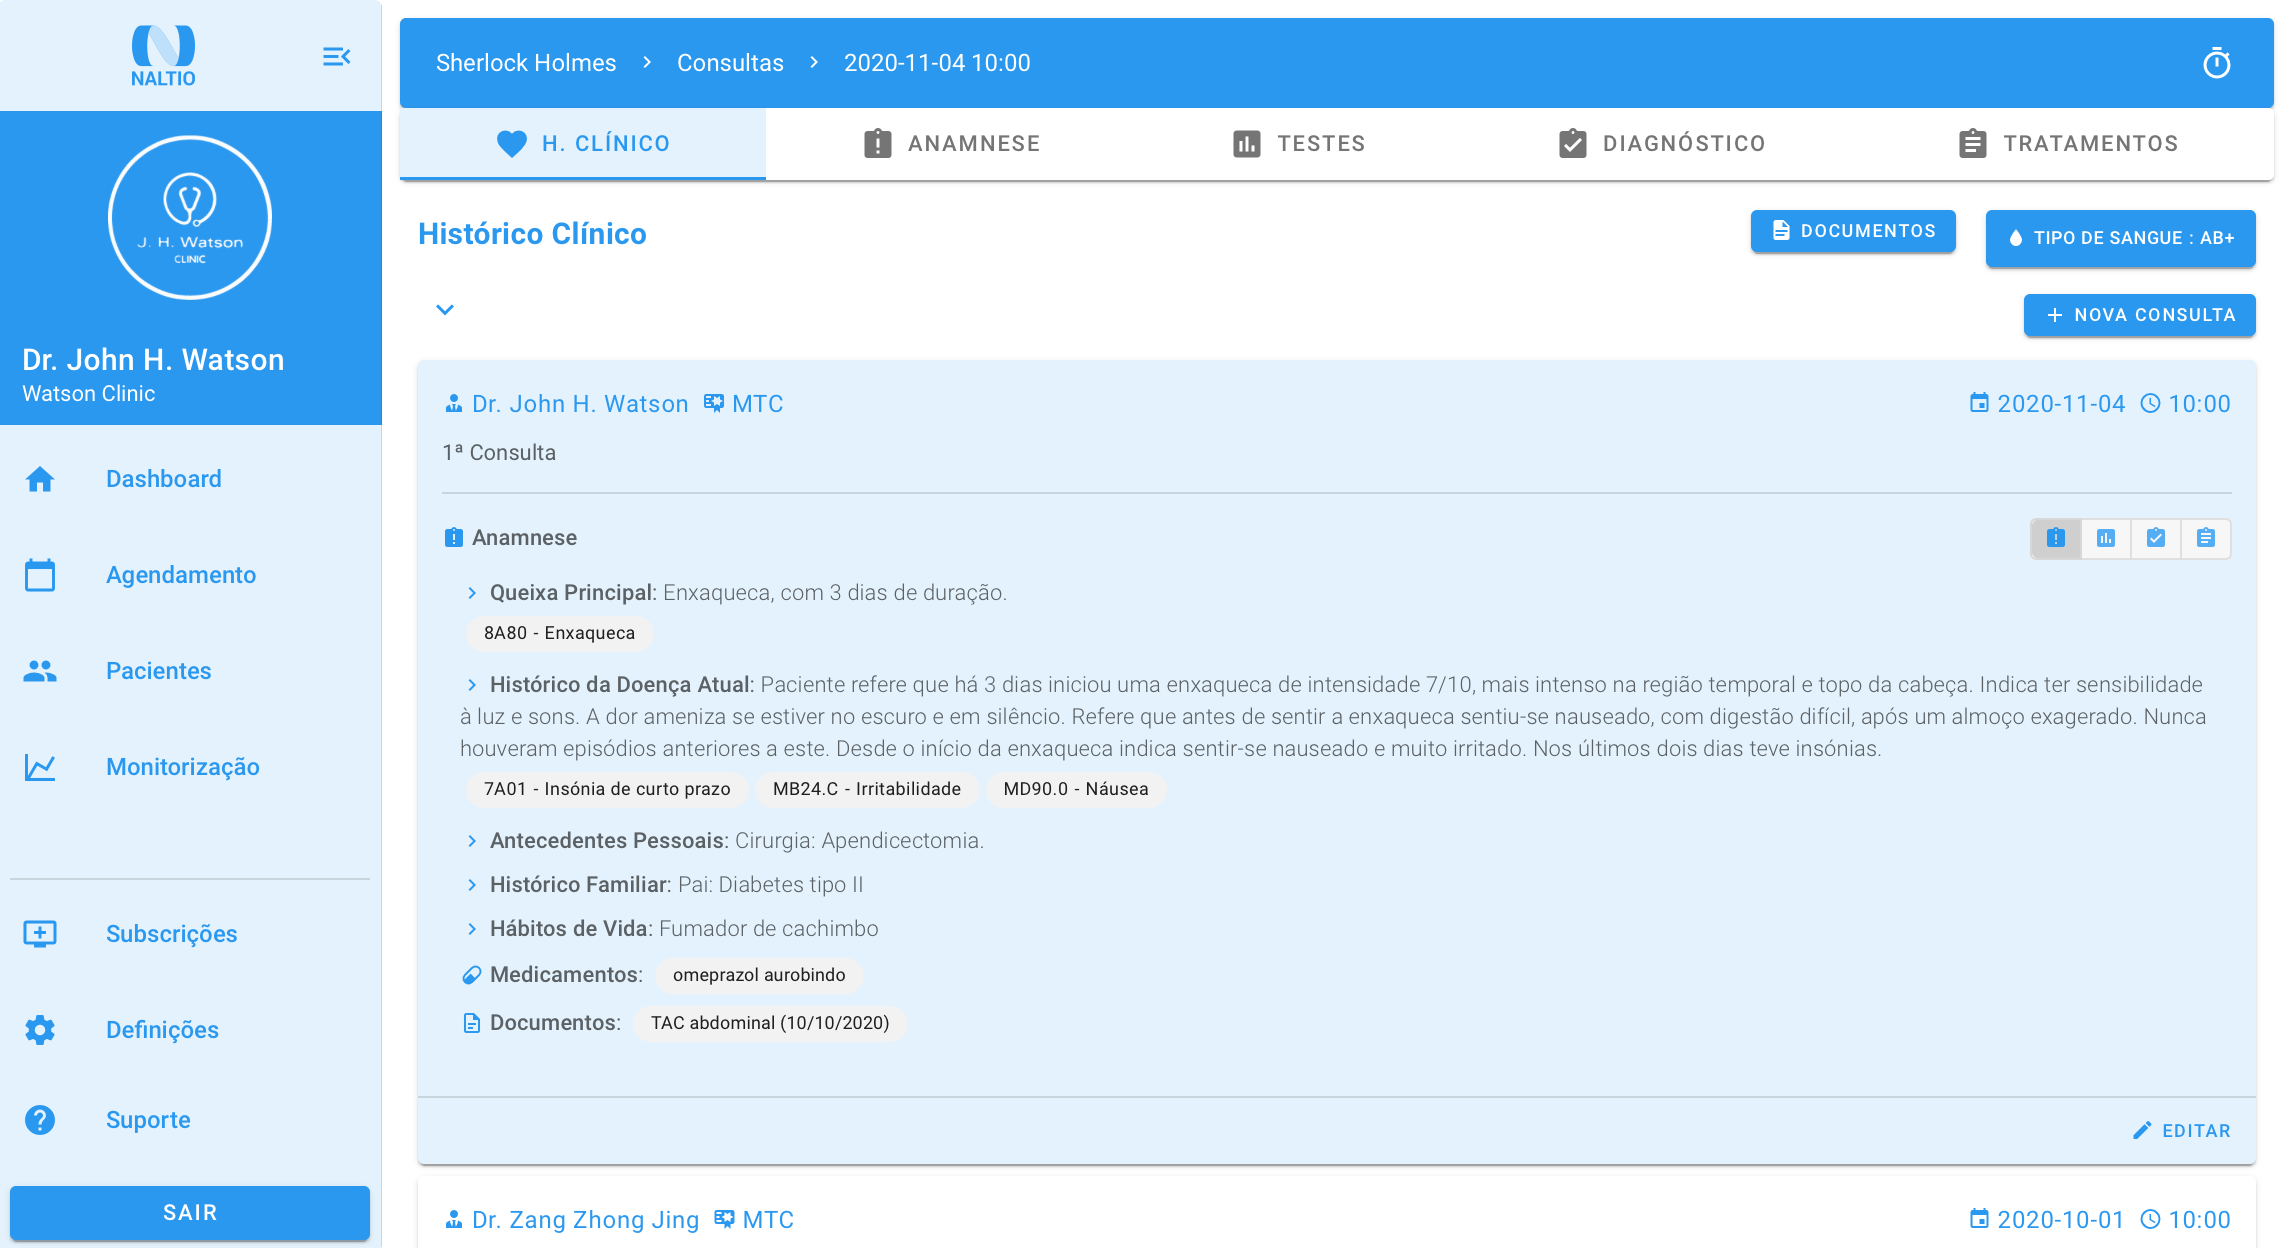Toggle the Anamnese section view button
Image resolution: width=2286 pixels, height=1248 pixels.
coord(2056,539)
